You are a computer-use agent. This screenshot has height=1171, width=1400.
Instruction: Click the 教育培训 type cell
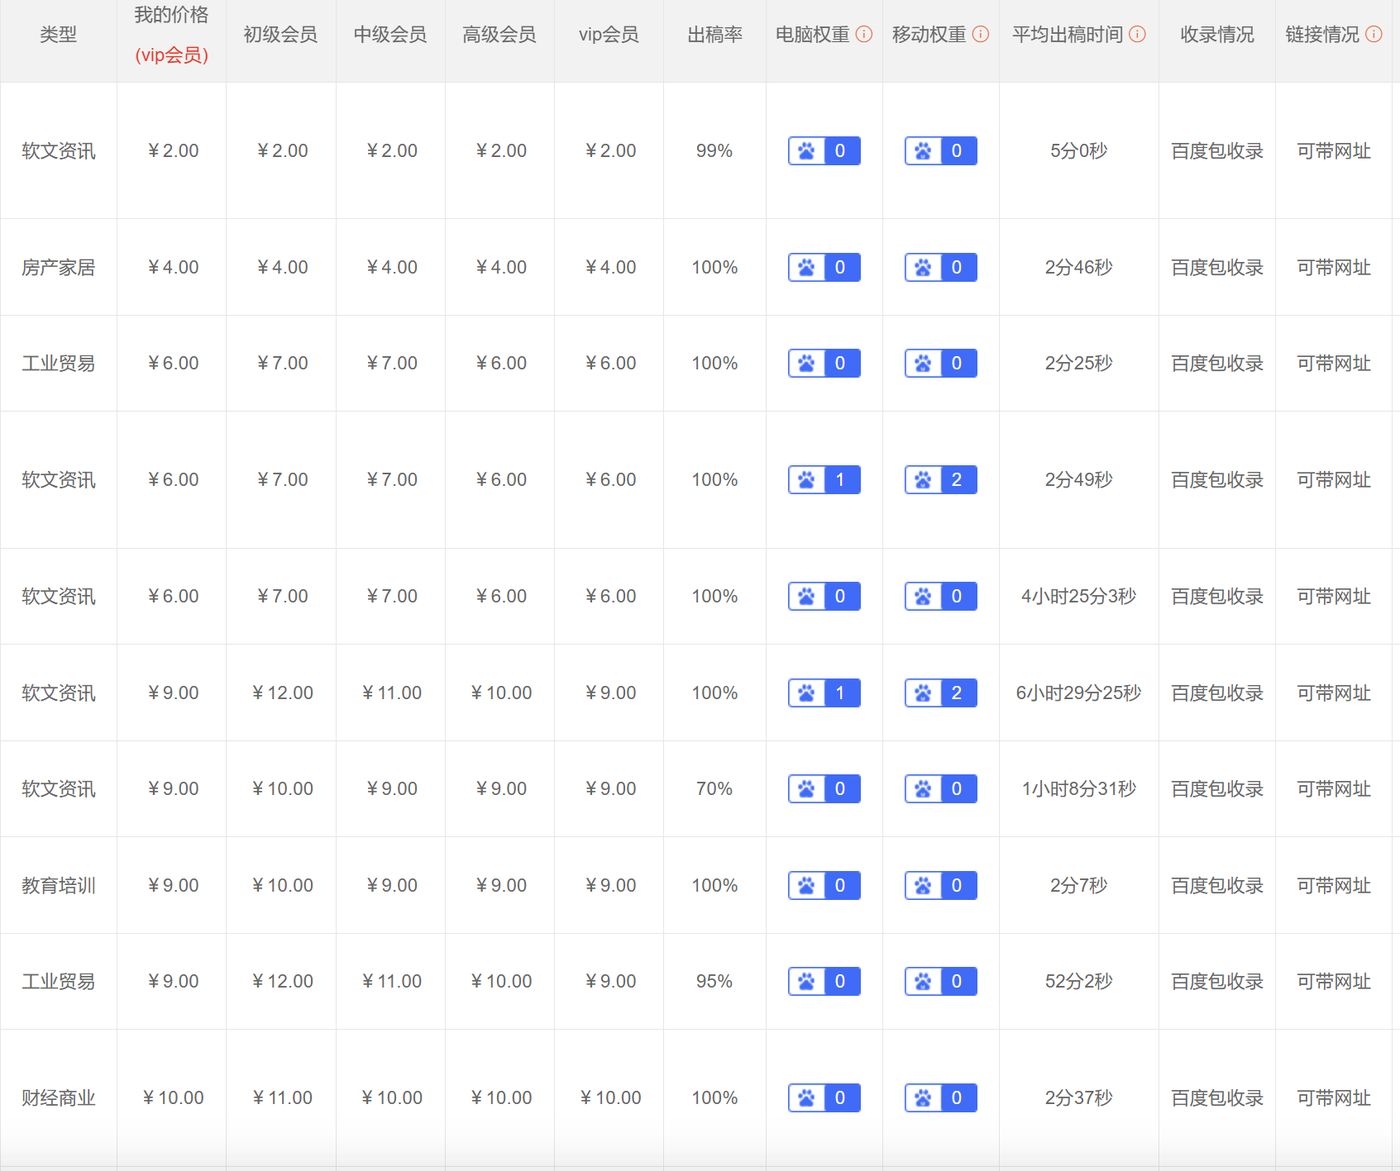(58, 885)
